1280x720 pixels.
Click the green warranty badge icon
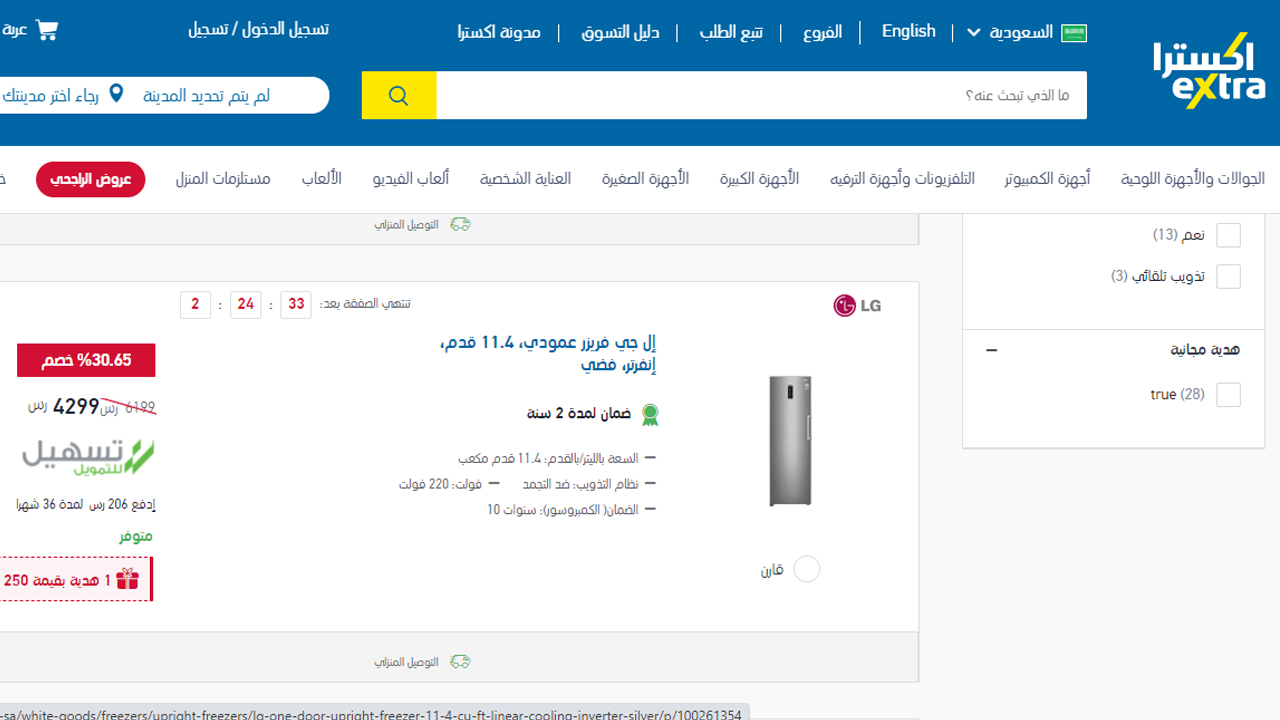(650, 414)
